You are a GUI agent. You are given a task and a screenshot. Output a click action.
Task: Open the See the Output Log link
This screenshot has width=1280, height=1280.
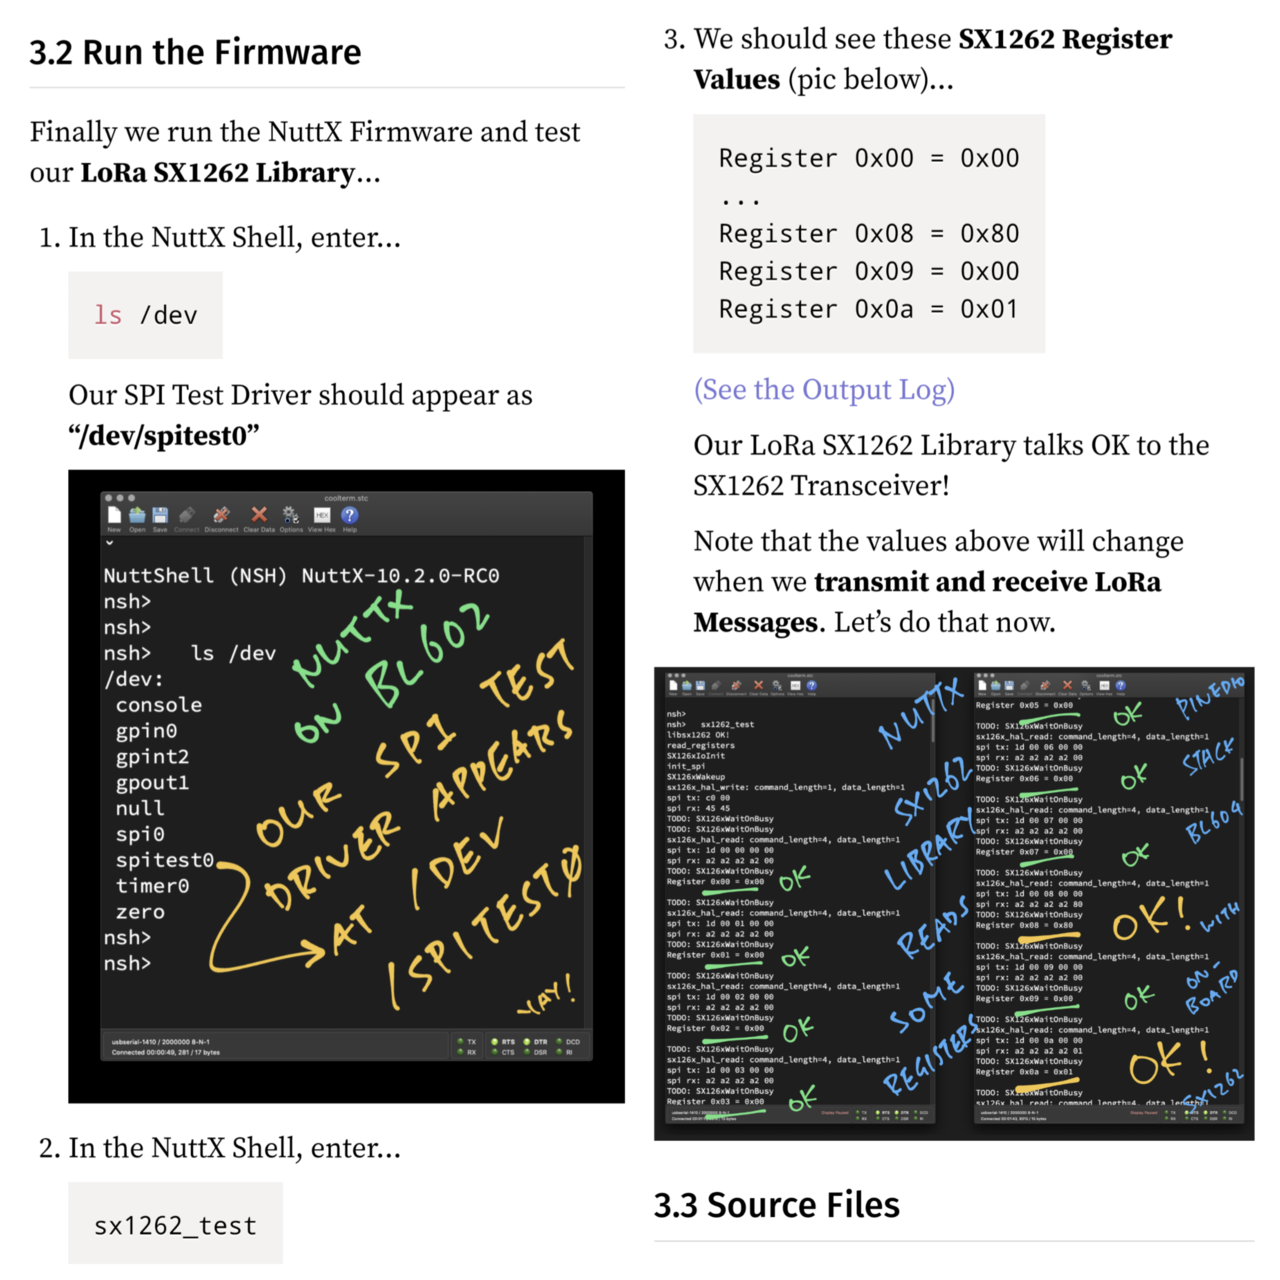pyautogui.click(x=824, y=389)
